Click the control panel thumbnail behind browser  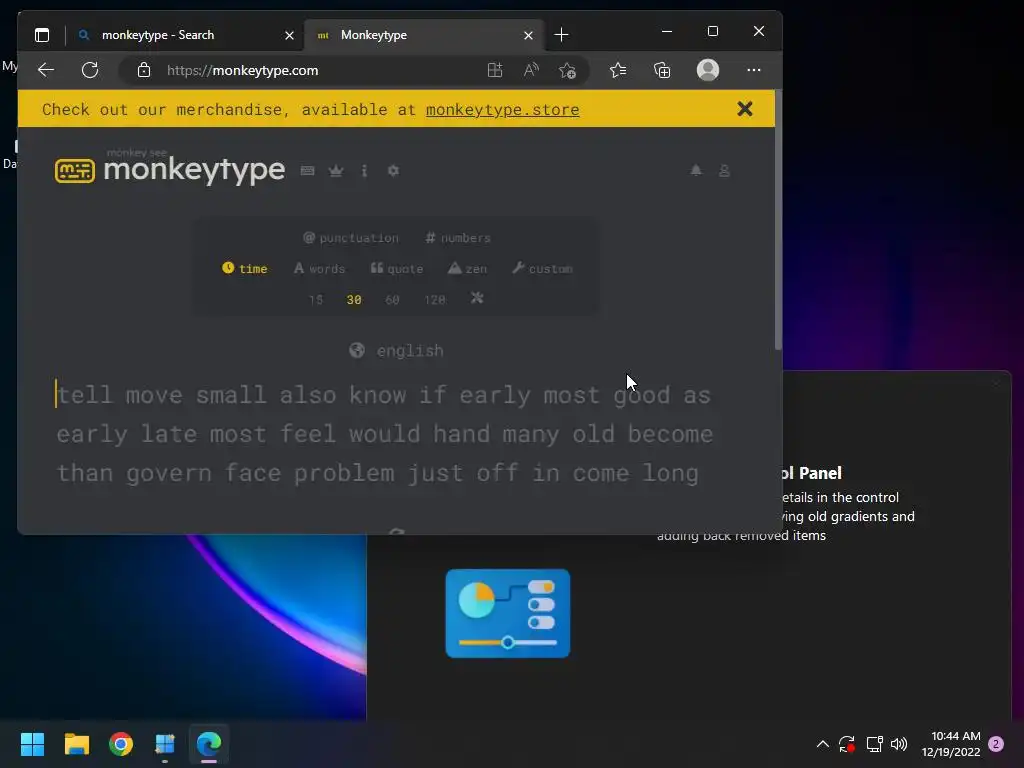507,613
